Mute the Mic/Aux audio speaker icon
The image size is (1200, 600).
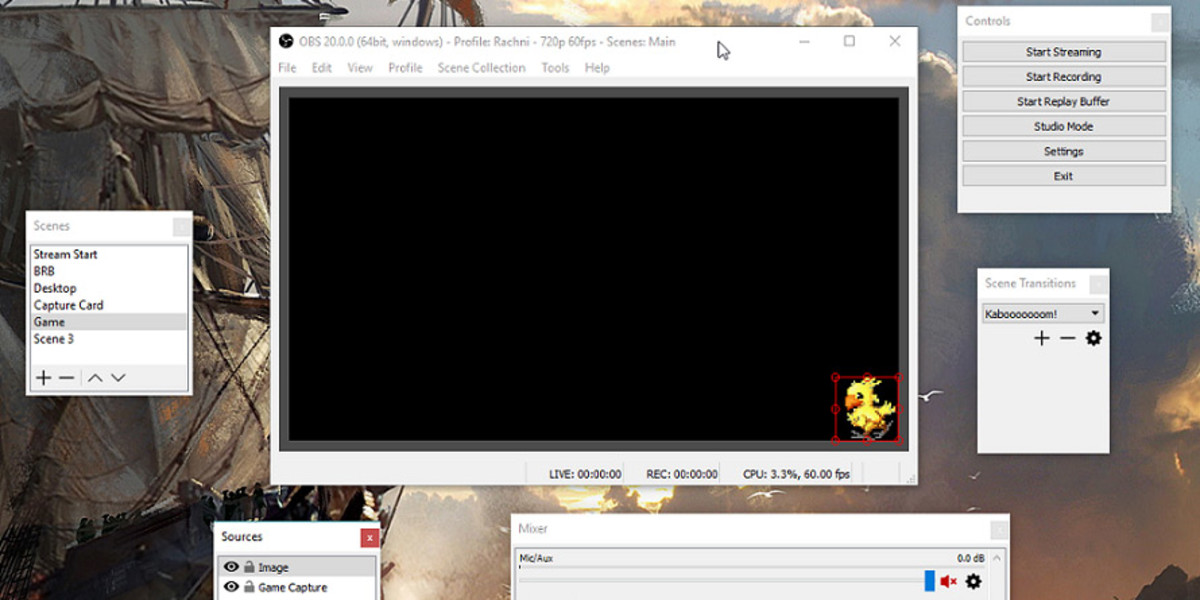pos(948,581)
